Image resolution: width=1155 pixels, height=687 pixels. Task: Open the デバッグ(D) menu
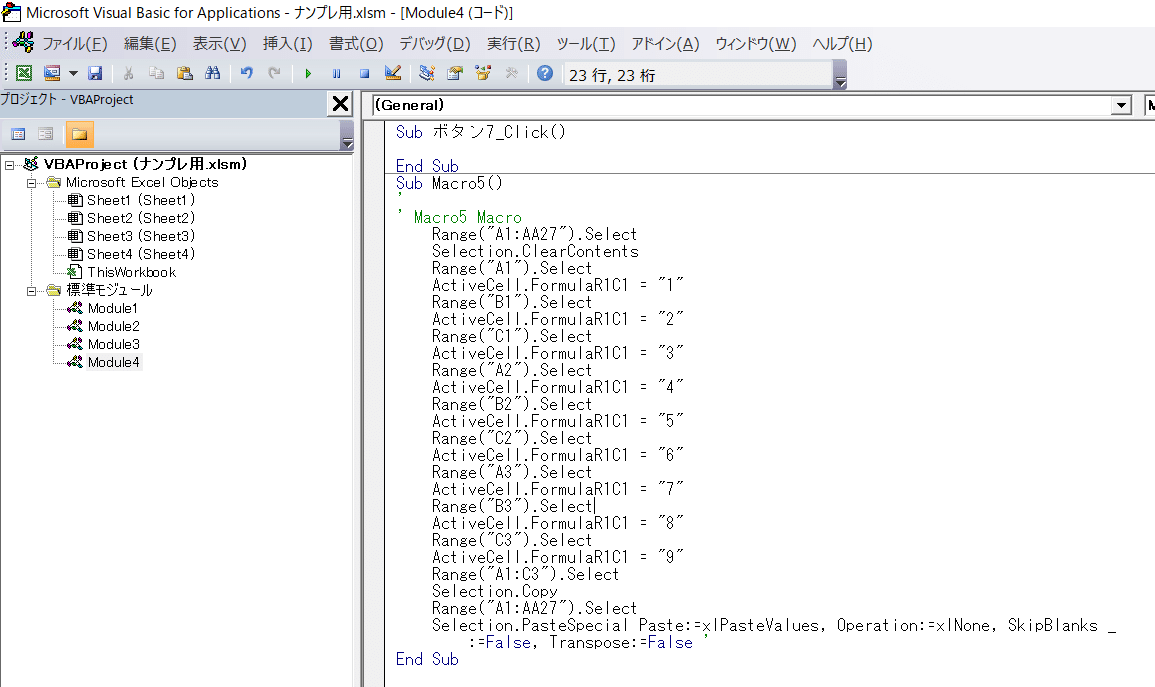pos(435,43)
